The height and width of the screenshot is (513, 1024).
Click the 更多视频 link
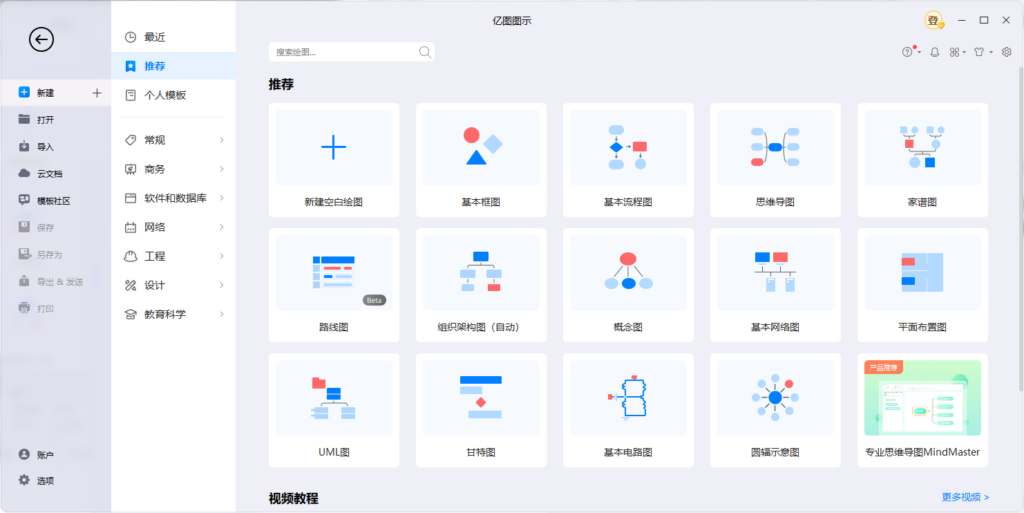[965, 497]
